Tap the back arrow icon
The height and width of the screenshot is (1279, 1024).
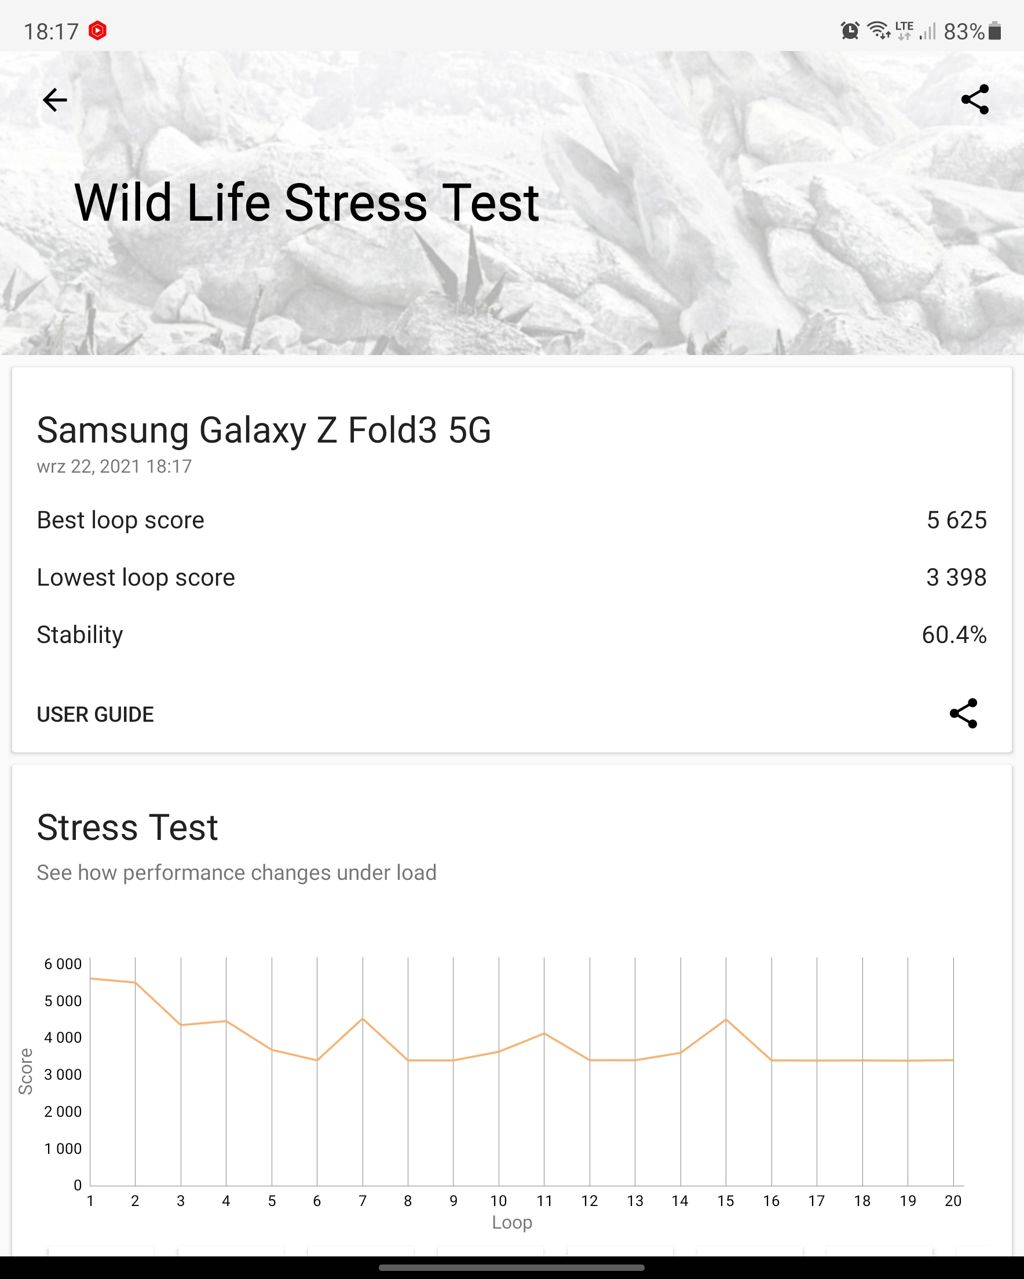coord(55,100)
